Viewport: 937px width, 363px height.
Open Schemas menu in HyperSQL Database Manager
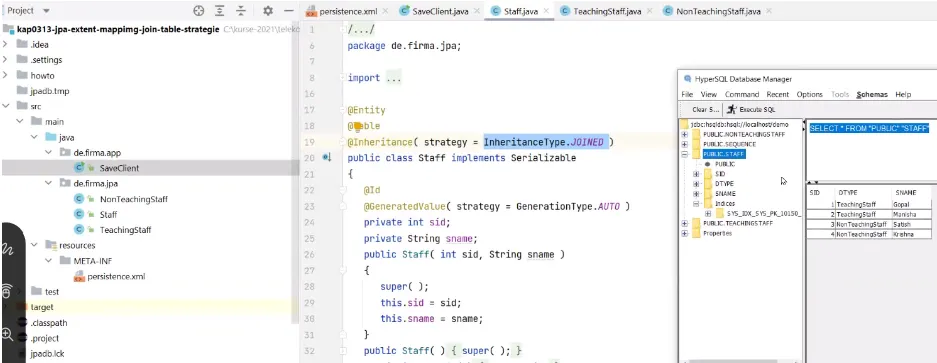point(872,94)
